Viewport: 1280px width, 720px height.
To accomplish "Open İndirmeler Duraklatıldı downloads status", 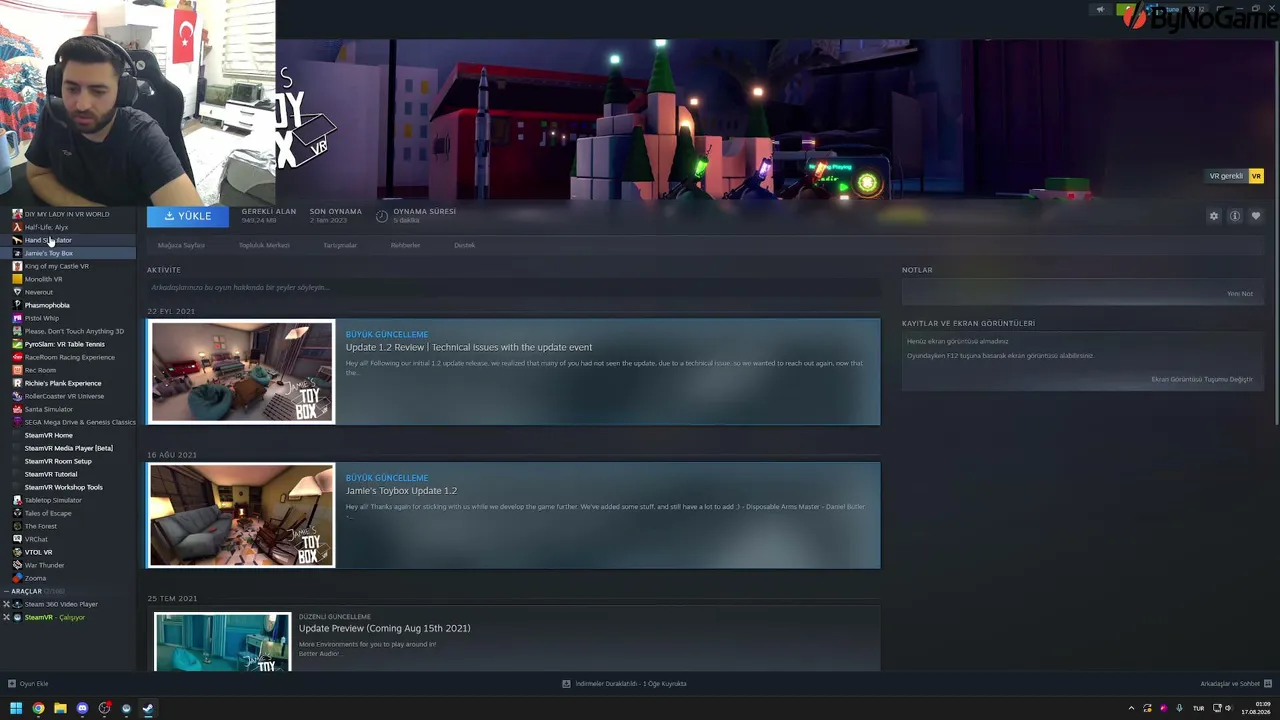I will tap(624, 684).
